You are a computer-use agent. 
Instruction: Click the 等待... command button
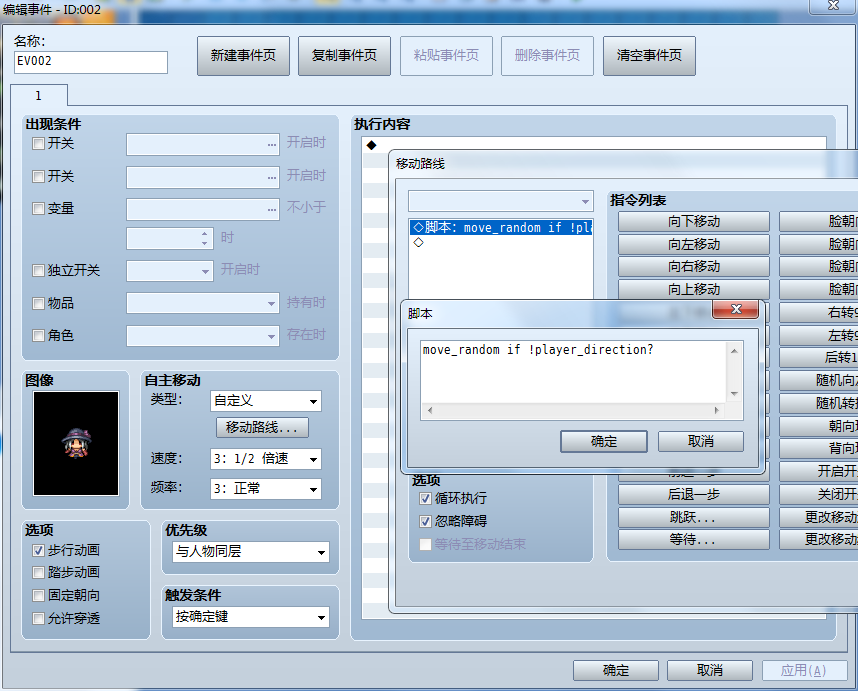[x=694, y=539]
